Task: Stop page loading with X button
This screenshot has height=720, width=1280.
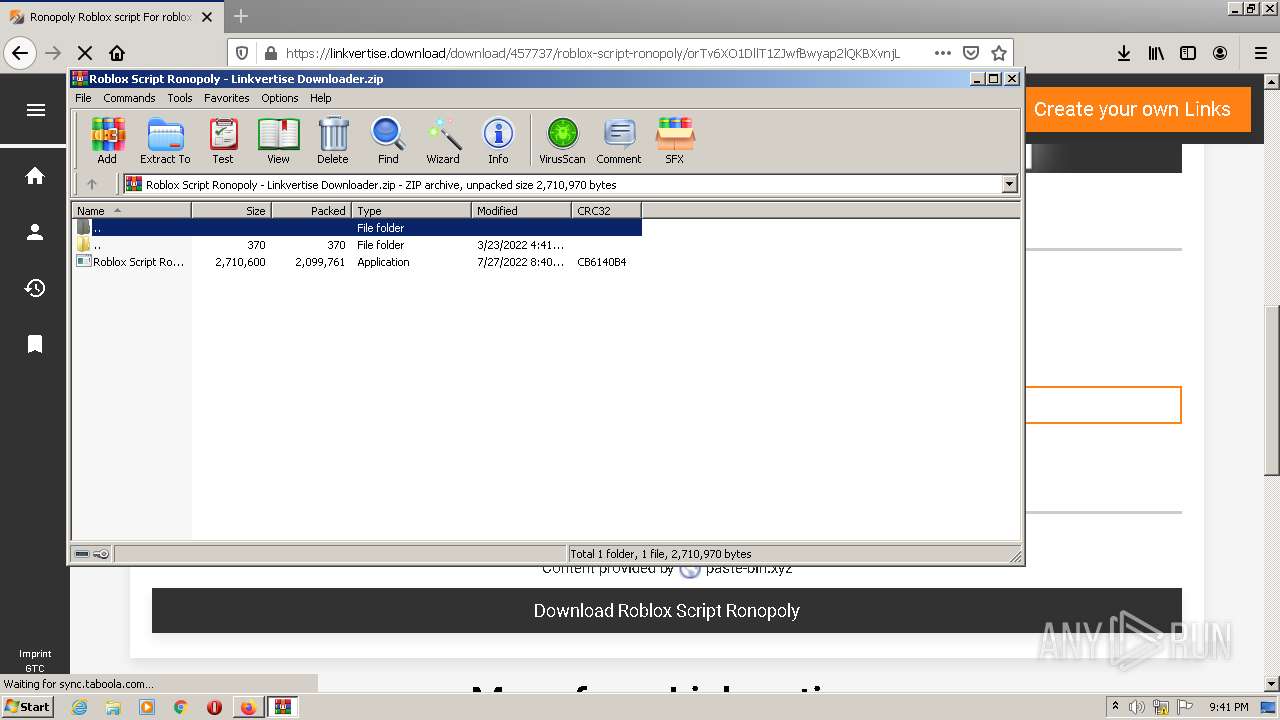Action: 85,53
